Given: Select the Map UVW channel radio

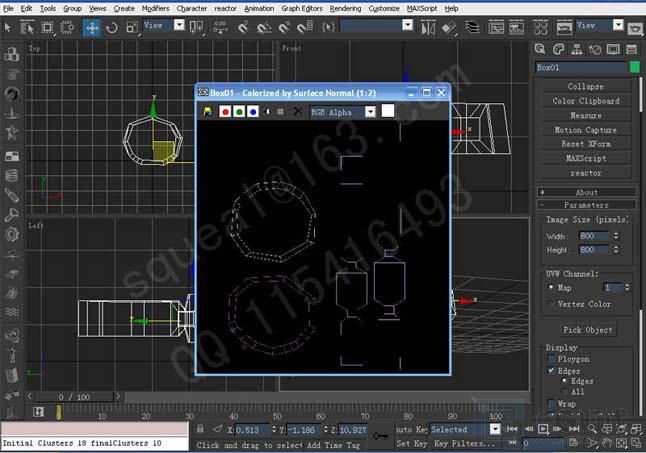Looking at the screenshot, I should tap(551, 287).
